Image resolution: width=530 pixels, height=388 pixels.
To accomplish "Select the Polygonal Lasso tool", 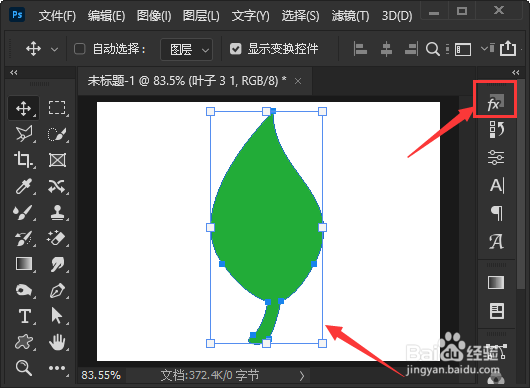I will tap(23, 134).
